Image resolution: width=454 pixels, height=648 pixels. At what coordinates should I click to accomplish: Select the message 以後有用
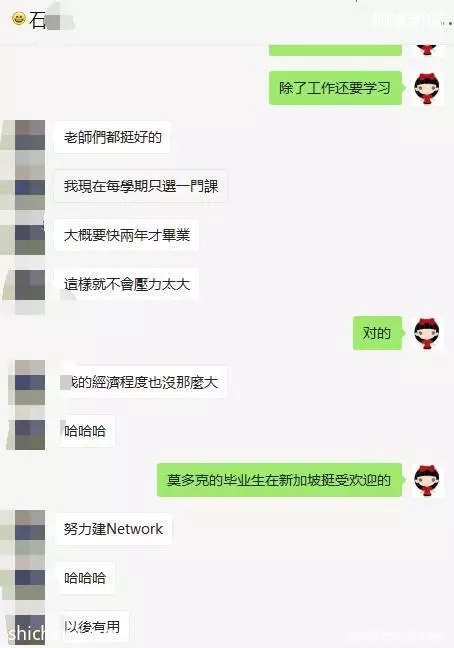94,627
